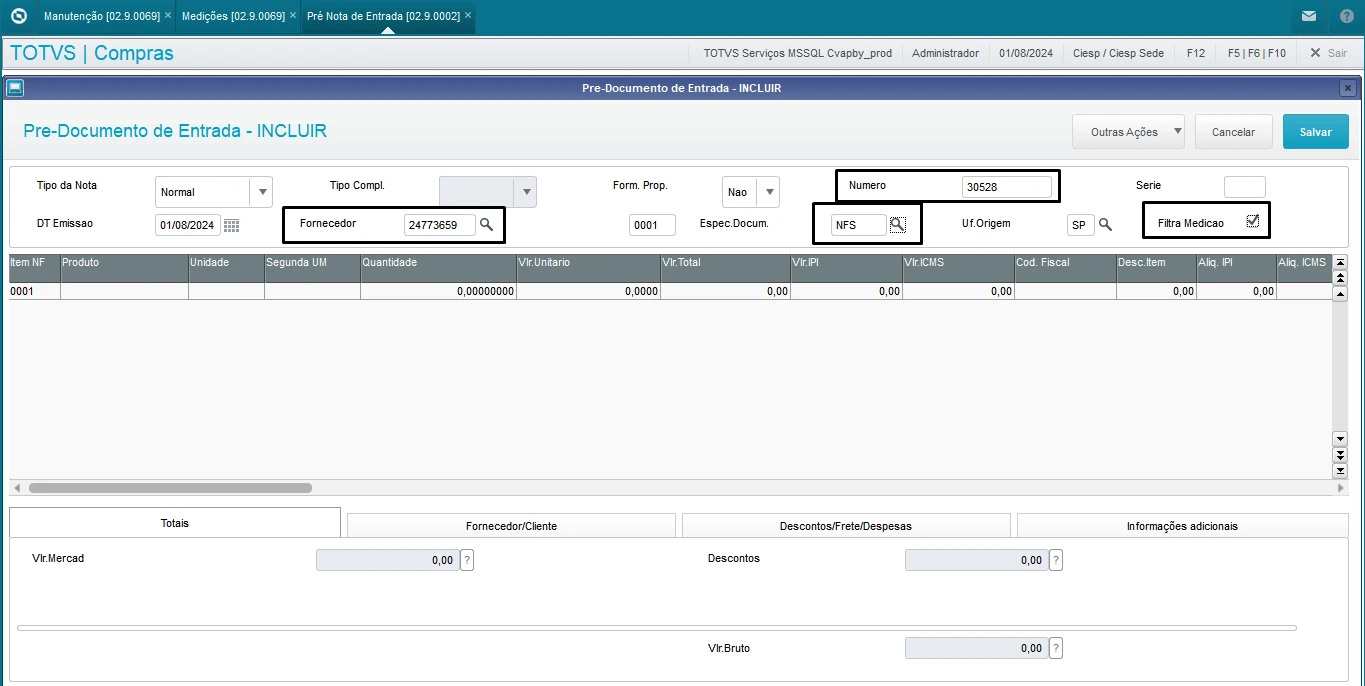Open calendar picker next to DT Emissao

click(x=231, y=226)
